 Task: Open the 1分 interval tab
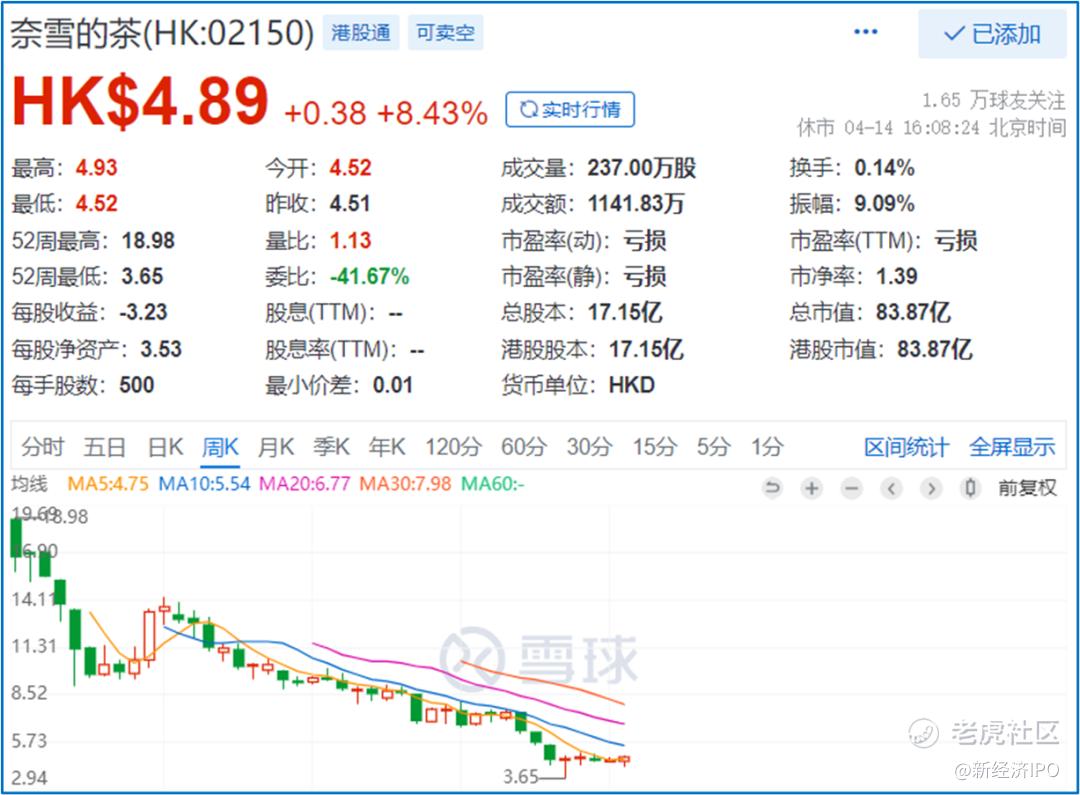[x=767, y=447]
